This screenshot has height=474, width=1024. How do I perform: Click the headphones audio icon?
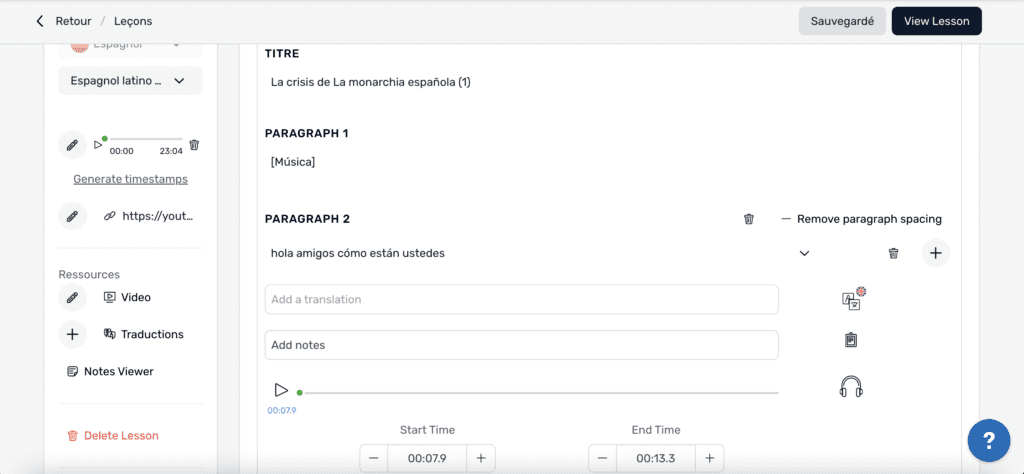point(851,387)
